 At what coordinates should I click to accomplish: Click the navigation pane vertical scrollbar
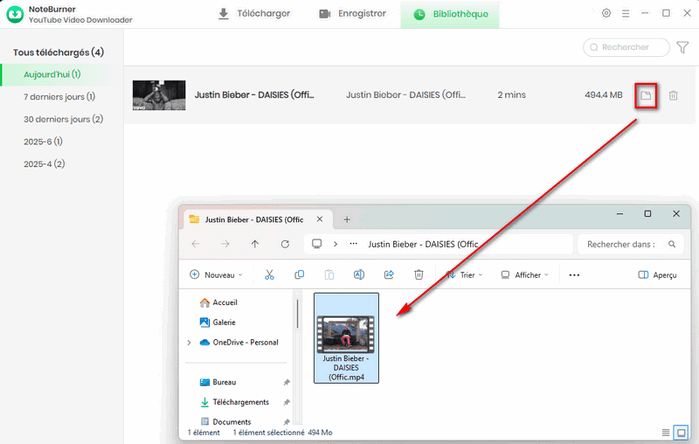tap(297, 315)
